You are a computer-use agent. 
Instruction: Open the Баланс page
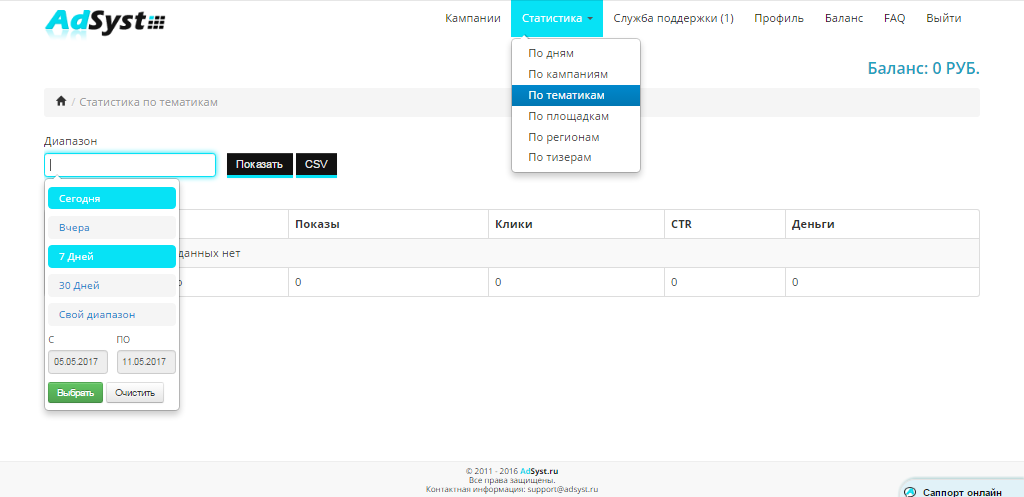coord(844,18)
